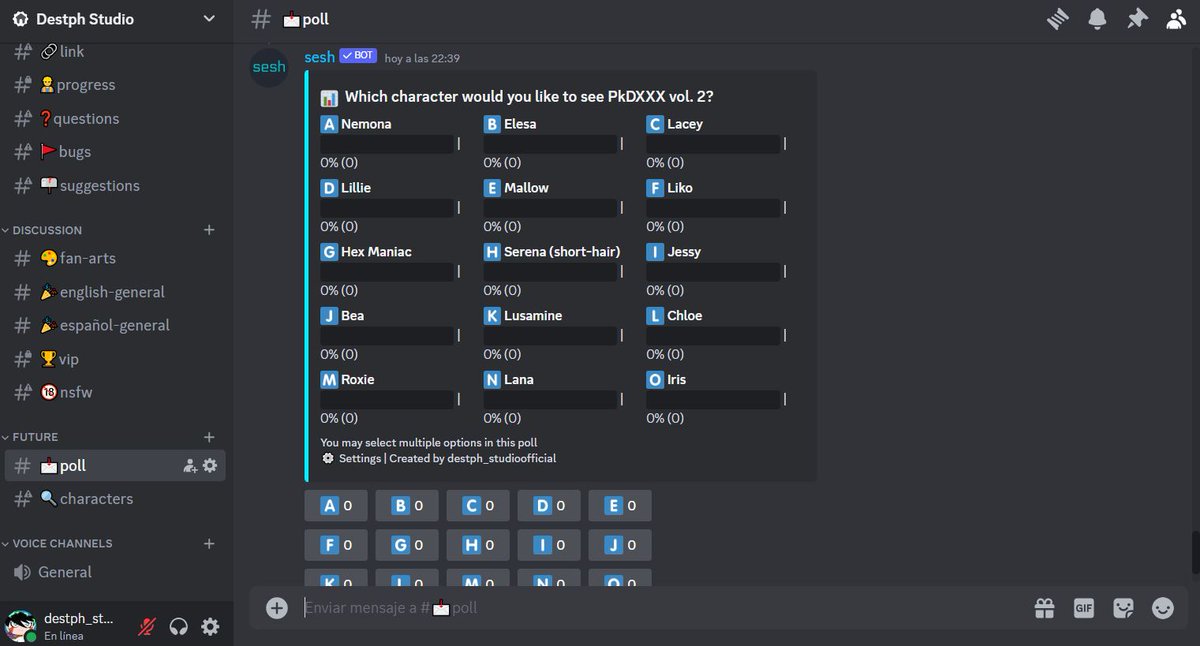
Task: Add a channel to VOICE CHANNELS category
Action: [209, 544]
